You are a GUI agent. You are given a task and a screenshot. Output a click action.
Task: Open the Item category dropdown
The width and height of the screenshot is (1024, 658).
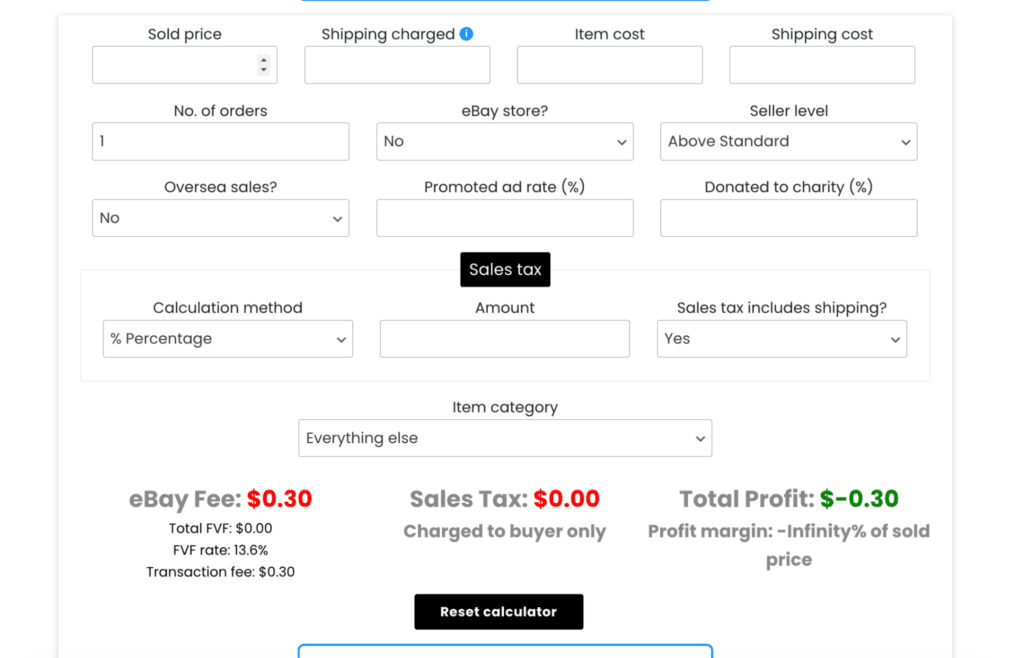pos(504,438)
